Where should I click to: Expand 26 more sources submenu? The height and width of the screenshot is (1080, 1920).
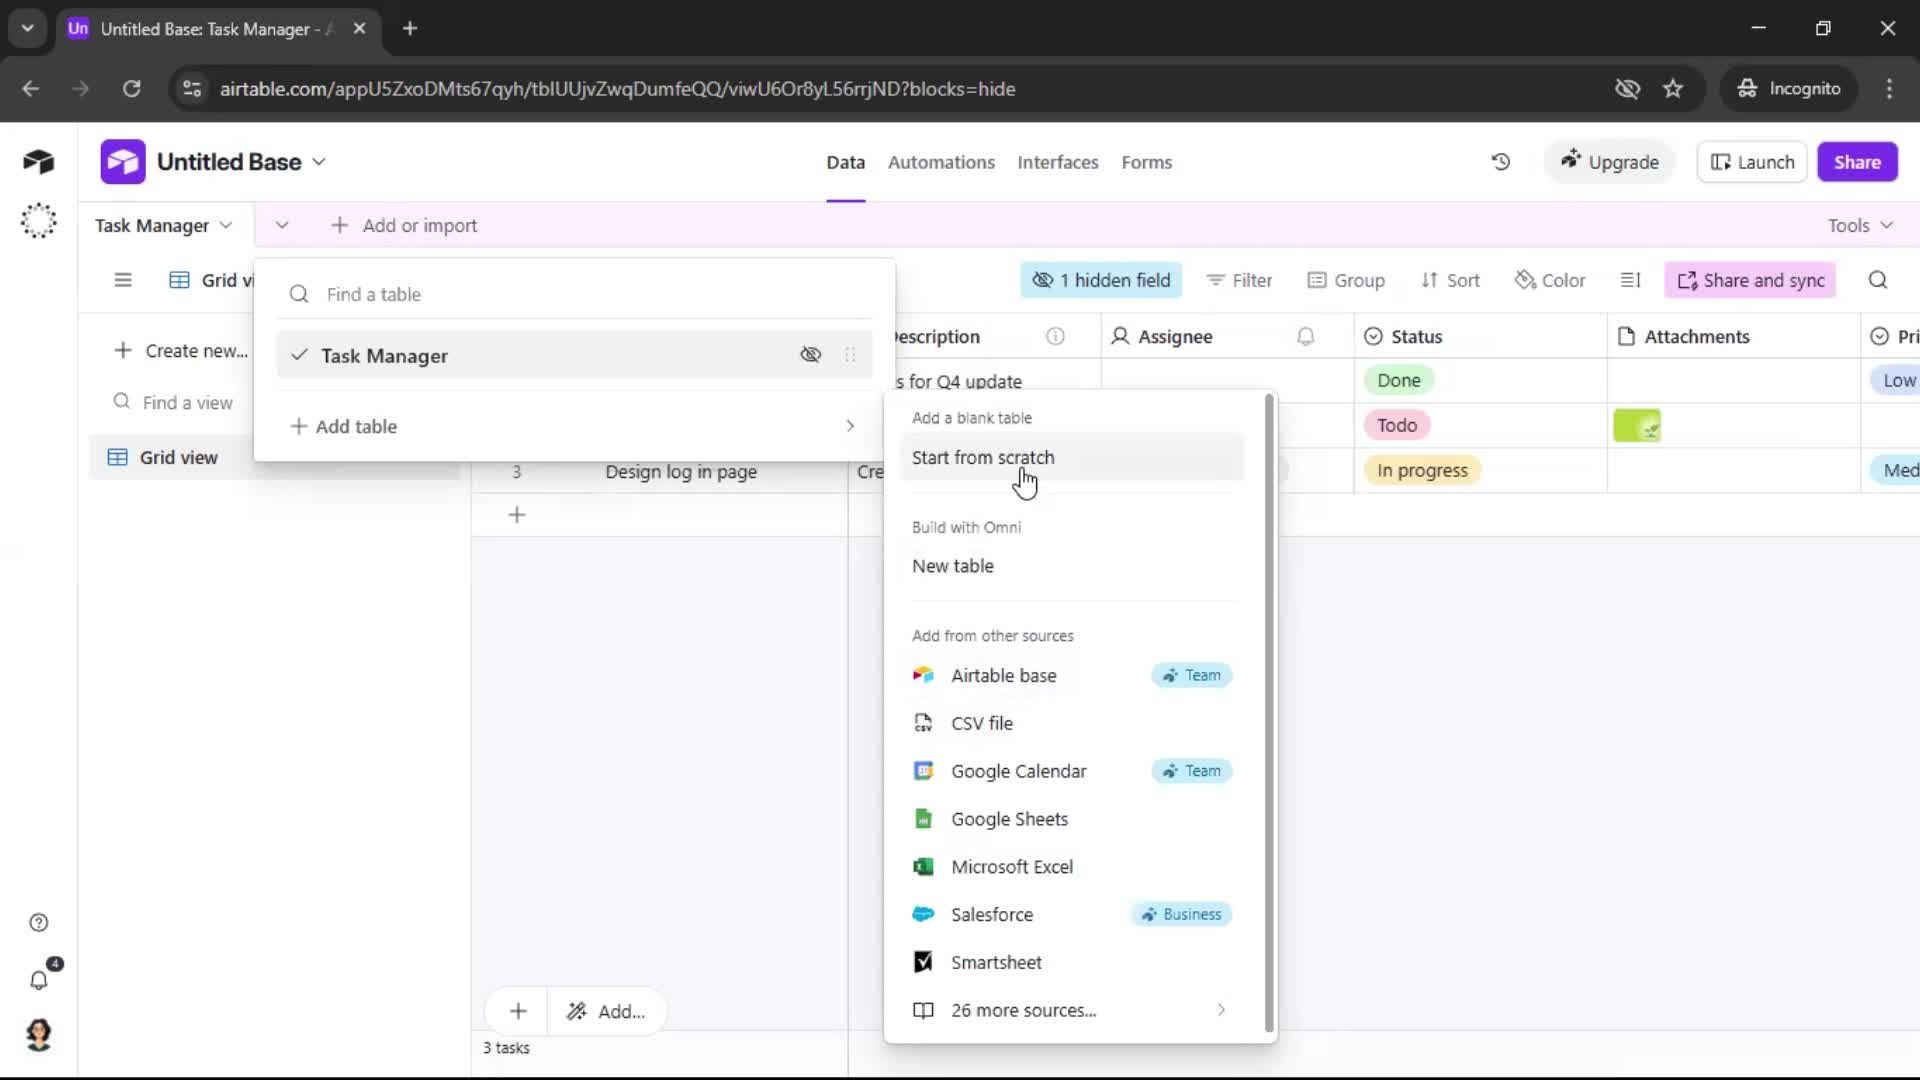point(1221,1010)
